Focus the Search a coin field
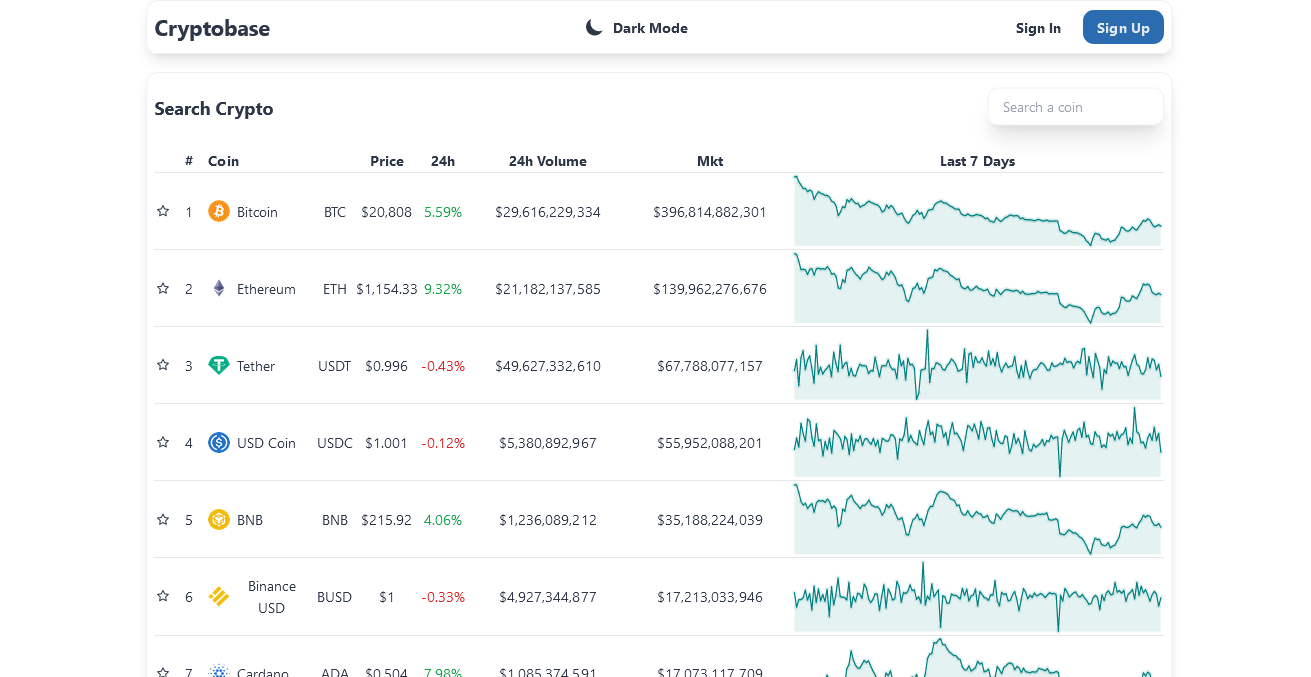The image size is (1311, 677). pos(1075,107)
